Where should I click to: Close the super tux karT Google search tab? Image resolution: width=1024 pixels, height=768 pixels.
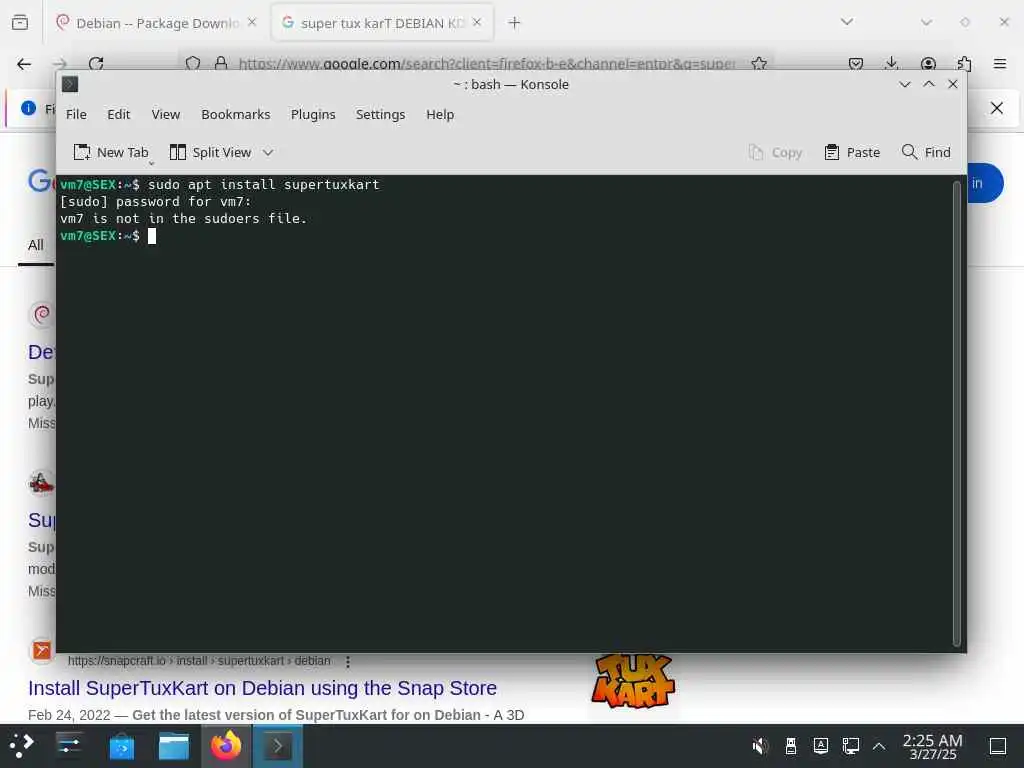[x=477, y=23]
